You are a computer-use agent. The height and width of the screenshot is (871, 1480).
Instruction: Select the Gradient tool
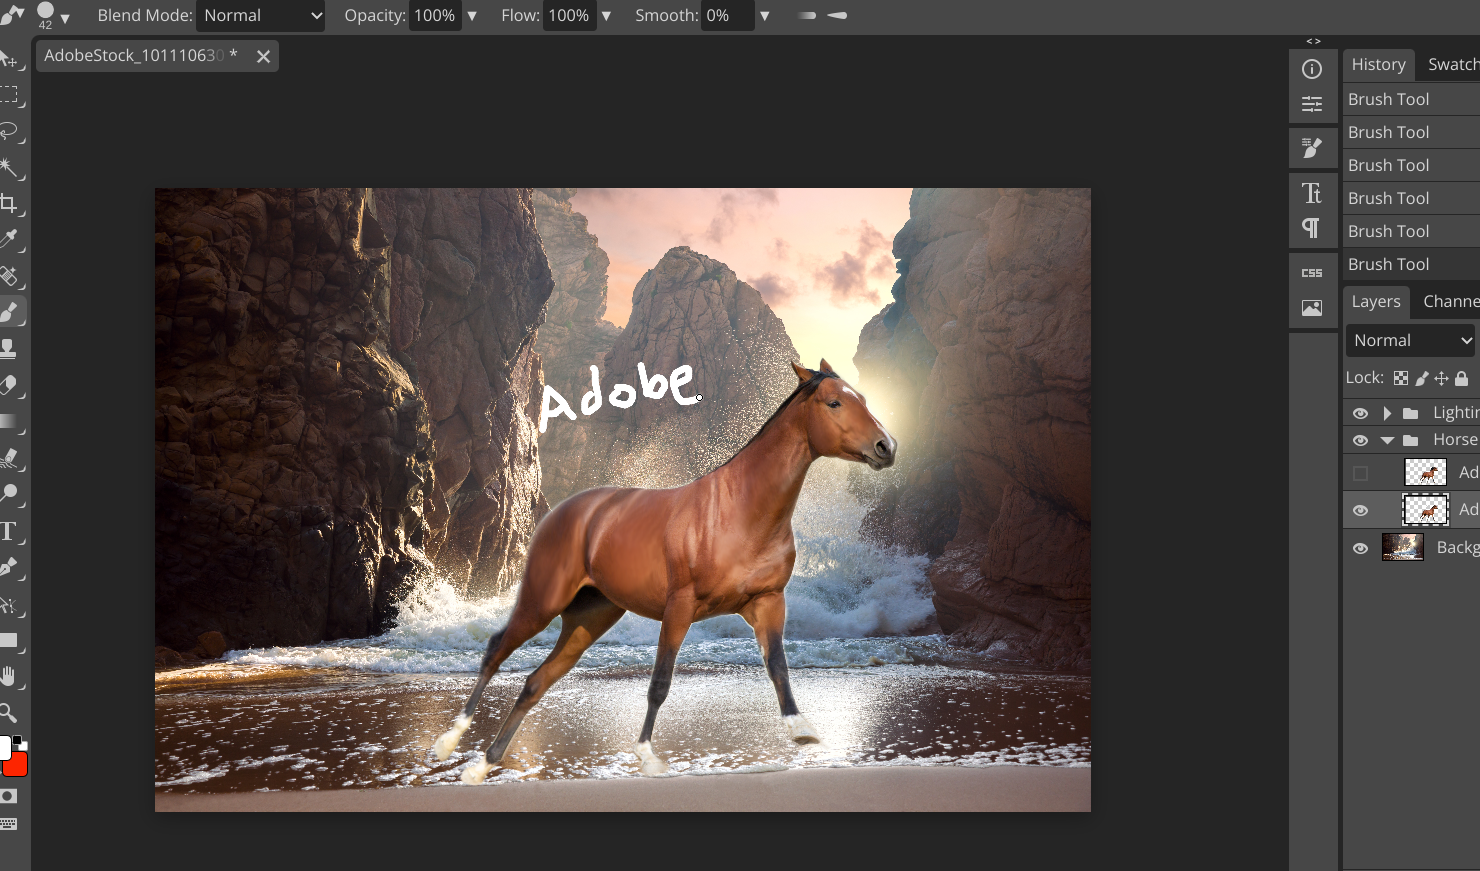click(10, 421)
